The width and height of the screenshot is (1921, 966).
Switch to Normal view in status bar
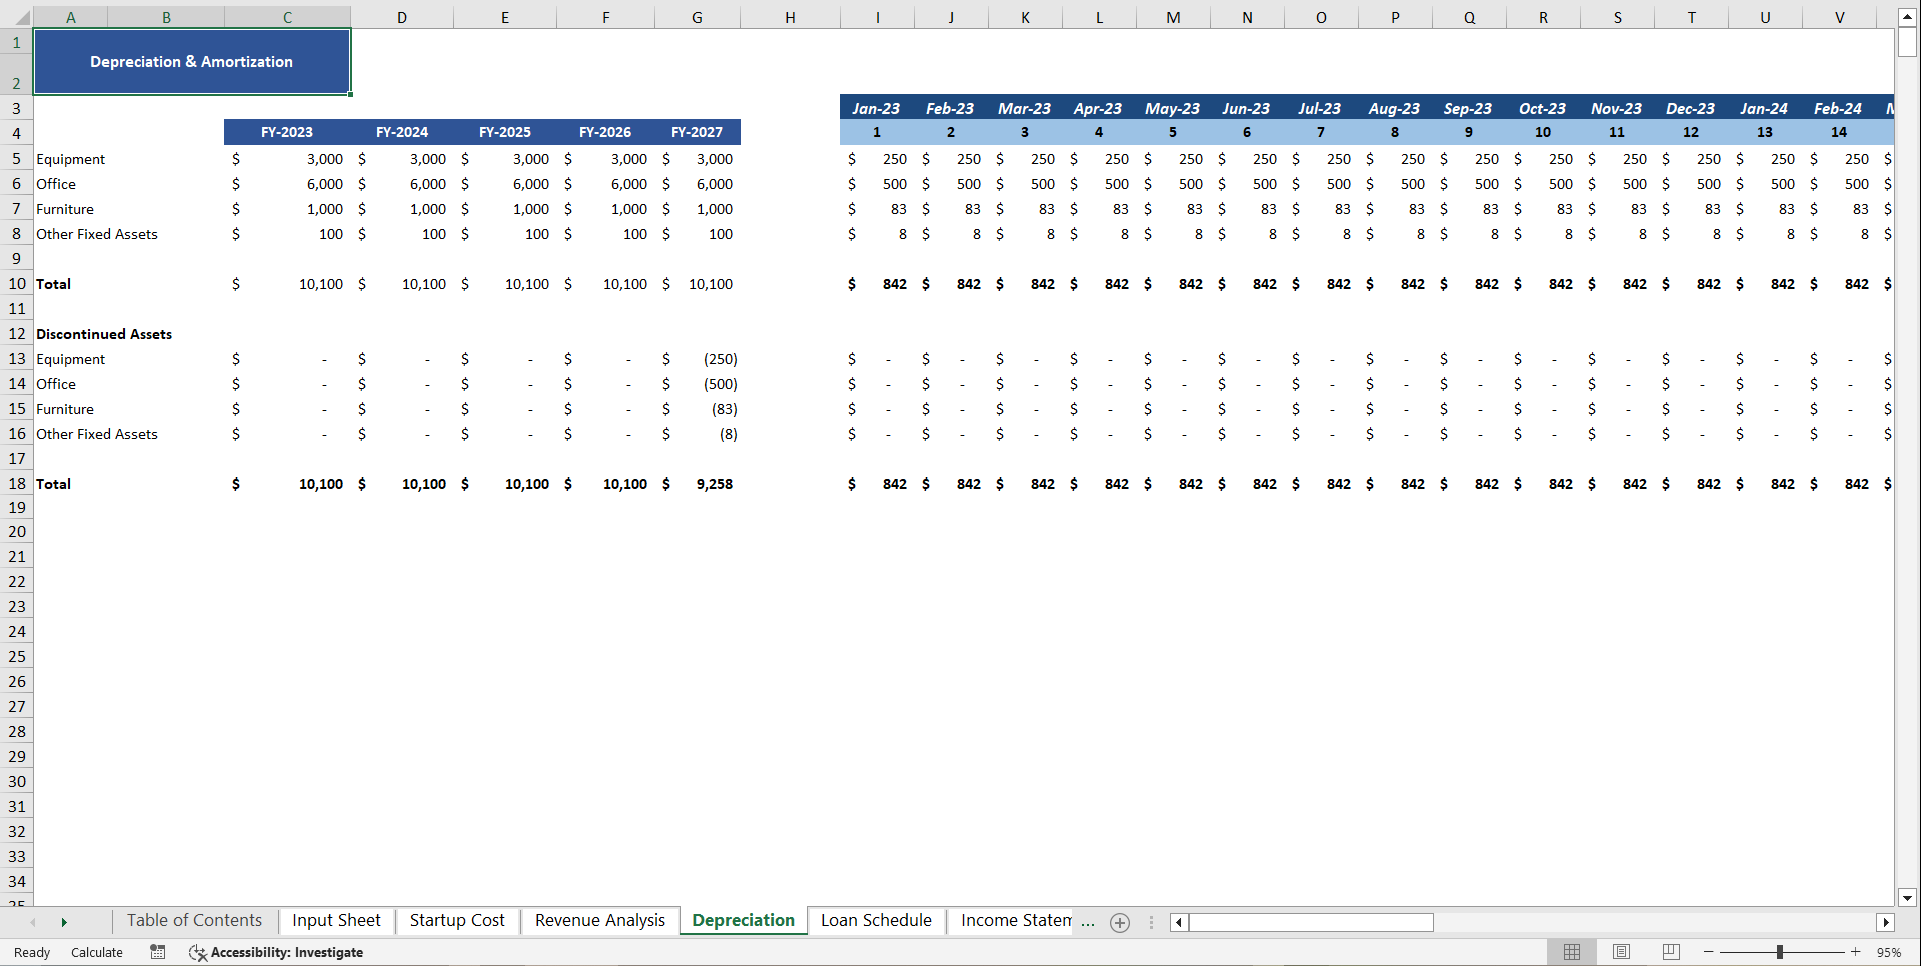1571,952
